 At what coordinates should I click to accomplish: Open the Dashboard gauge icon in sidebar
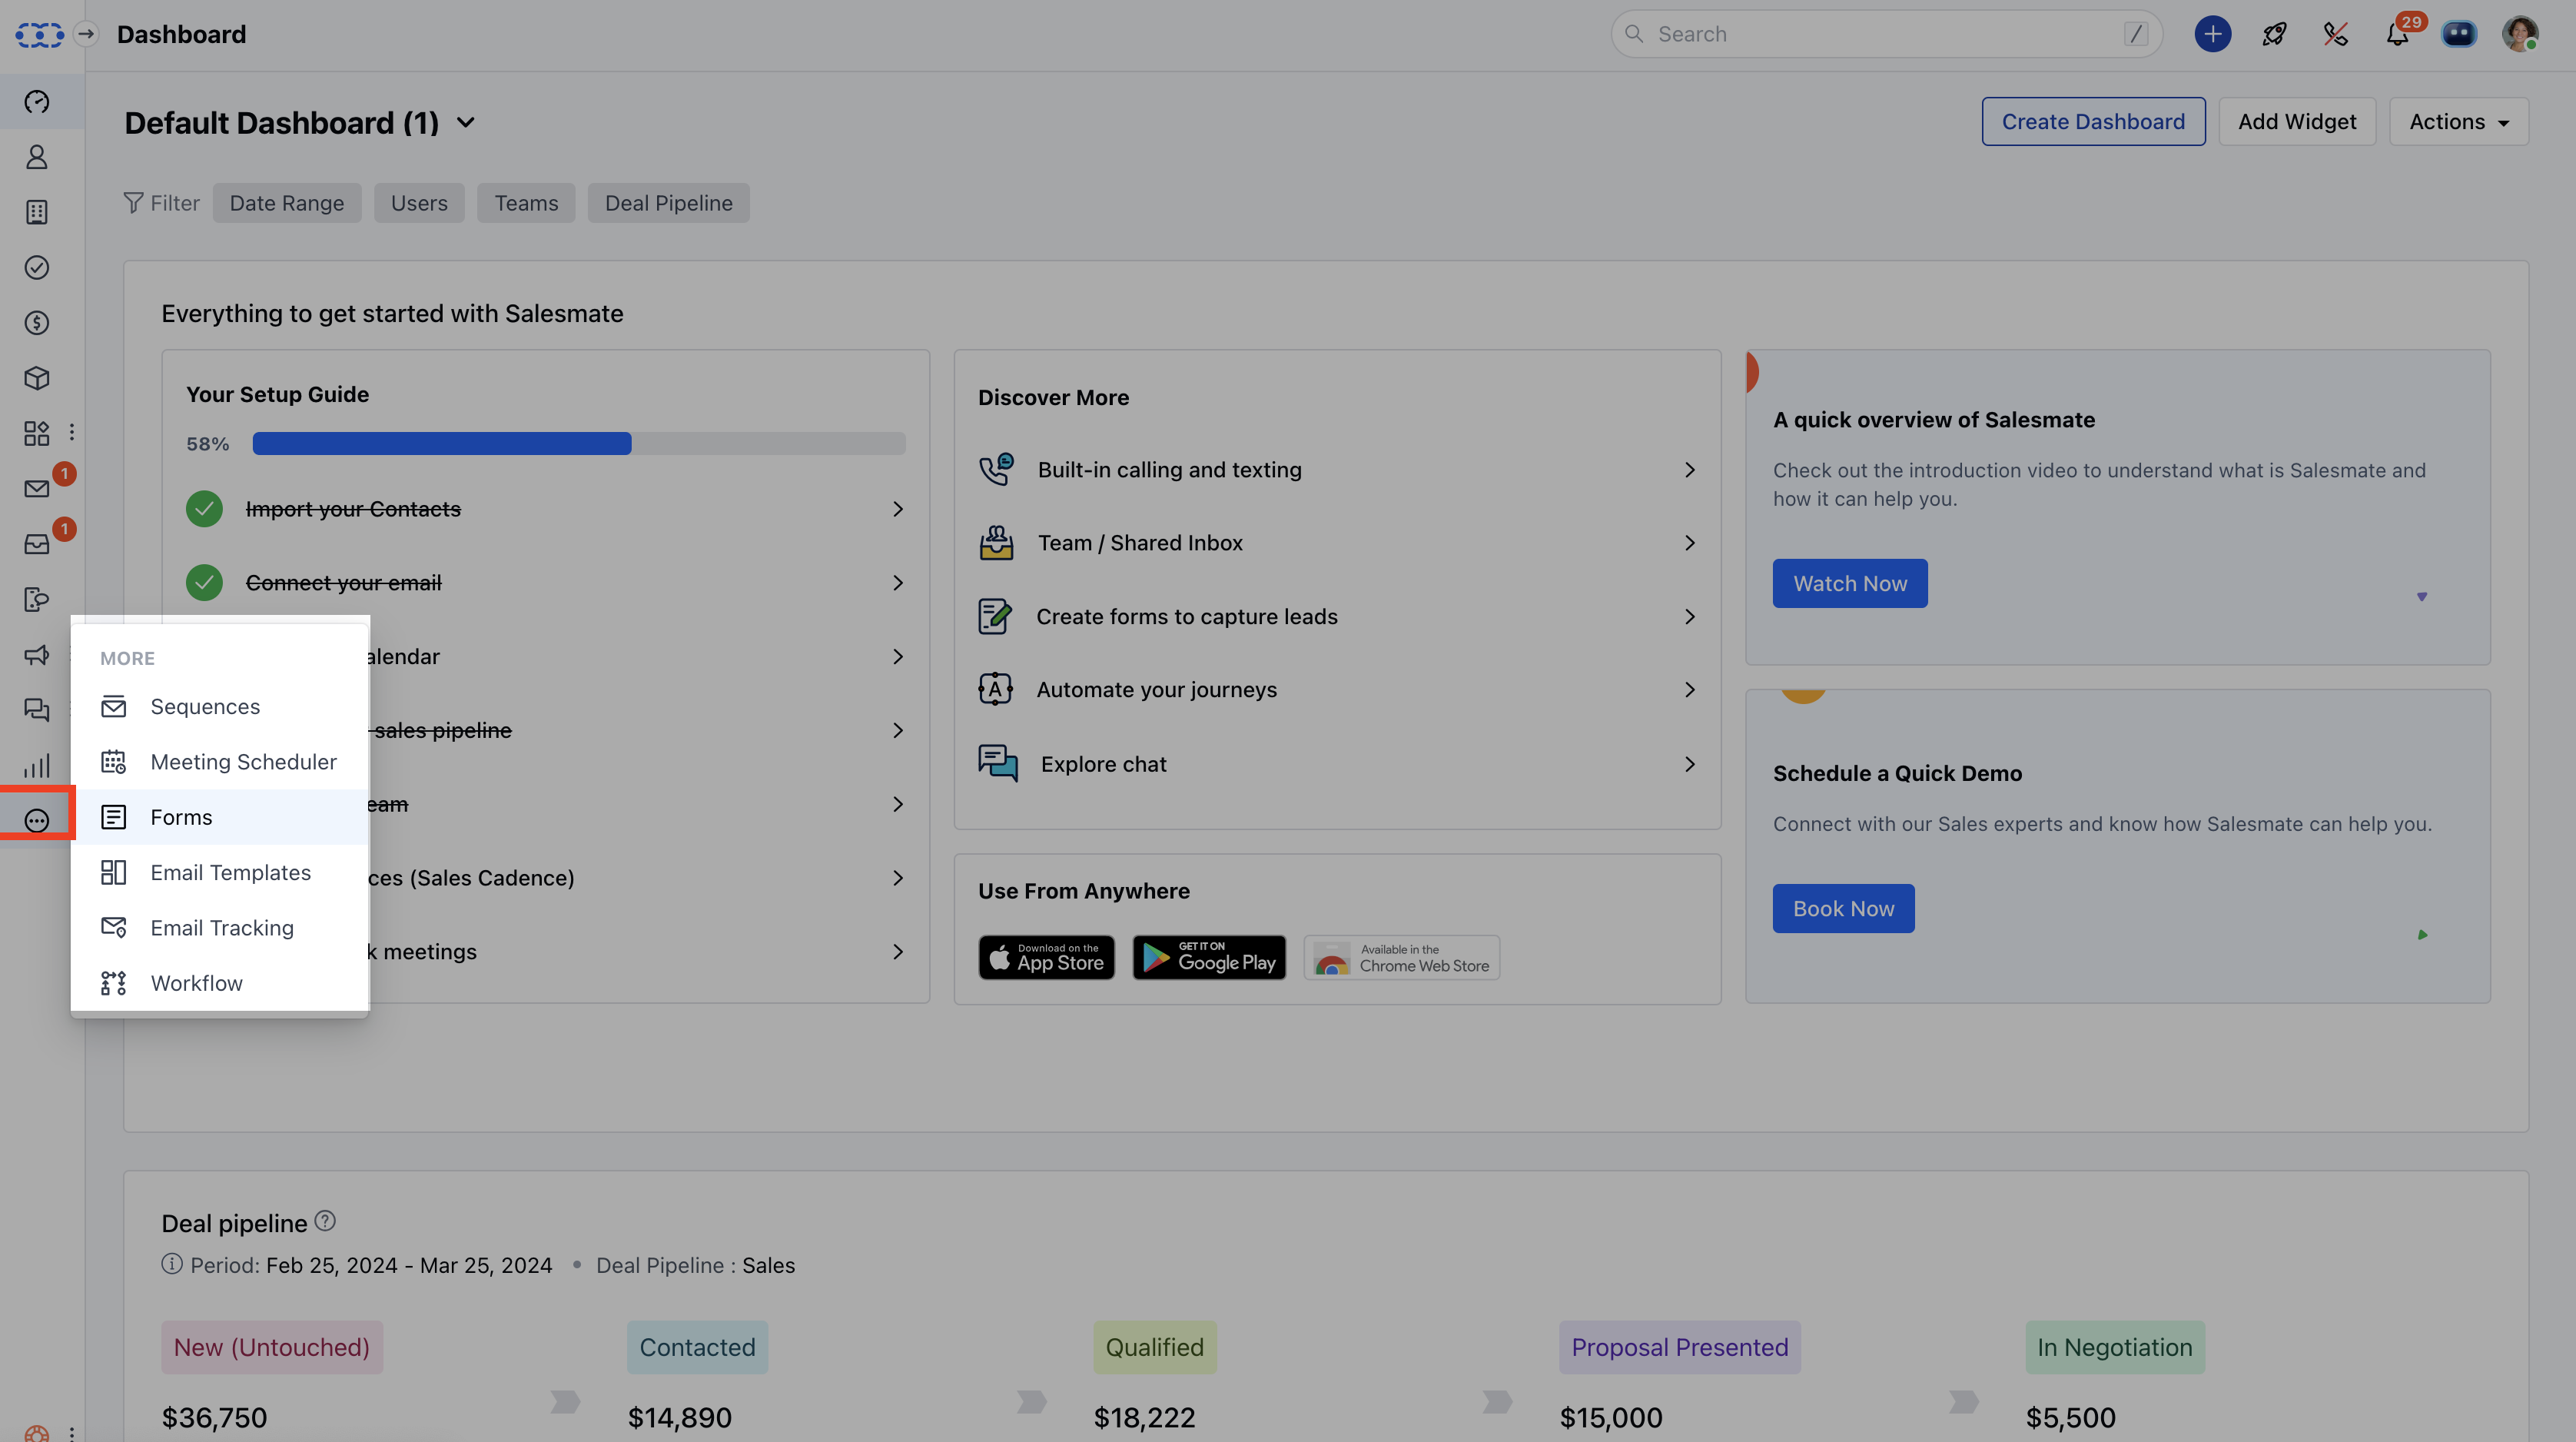point(37,101)
